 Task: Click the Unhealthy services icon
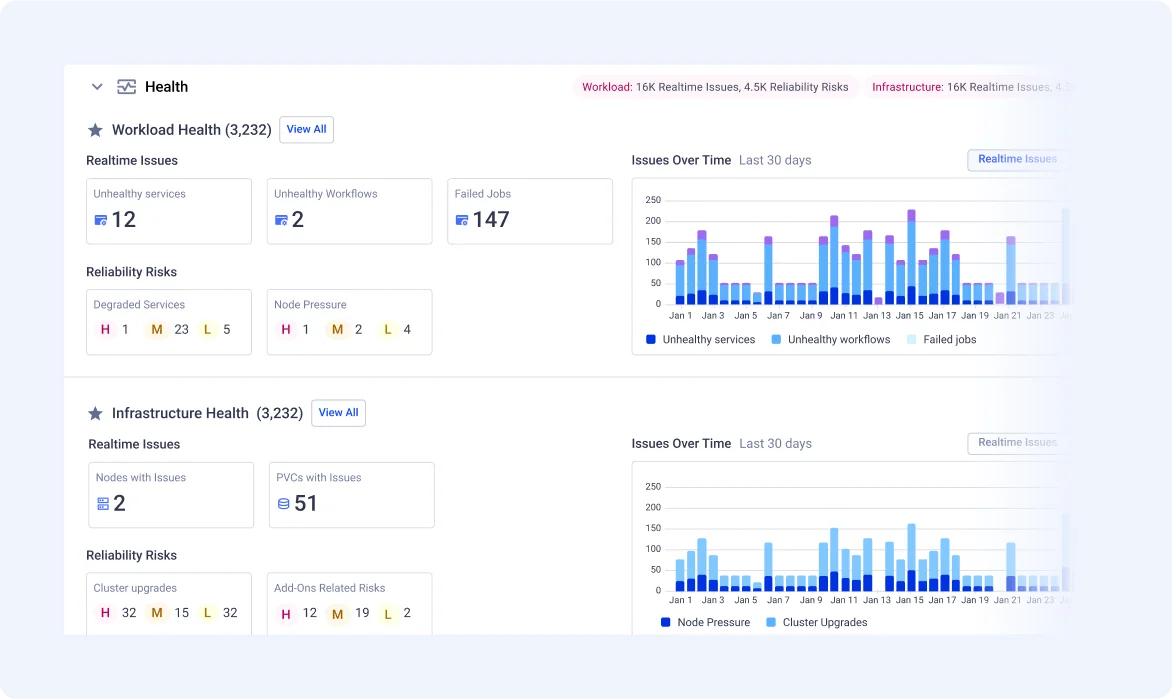(x=101, y=220)
